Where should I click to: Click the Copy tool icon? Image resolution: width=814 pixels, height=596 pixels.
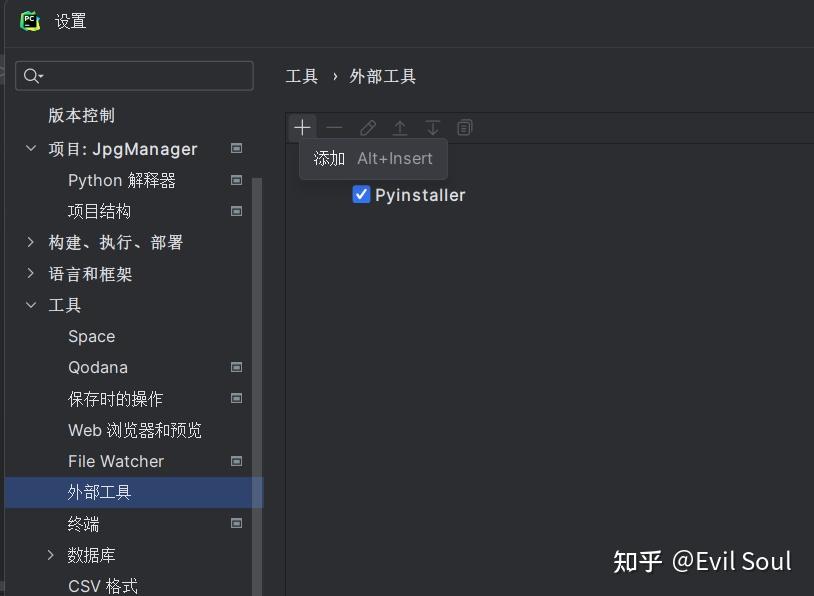click(465, 128)
